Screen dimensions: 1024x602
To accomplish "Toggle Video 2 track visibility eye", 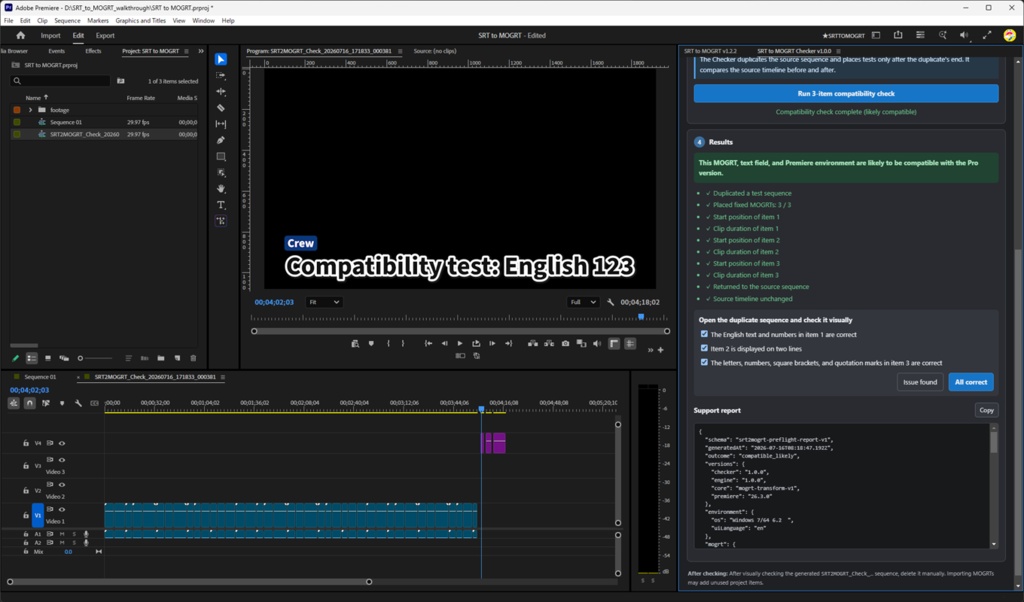I will pos(62,484).
